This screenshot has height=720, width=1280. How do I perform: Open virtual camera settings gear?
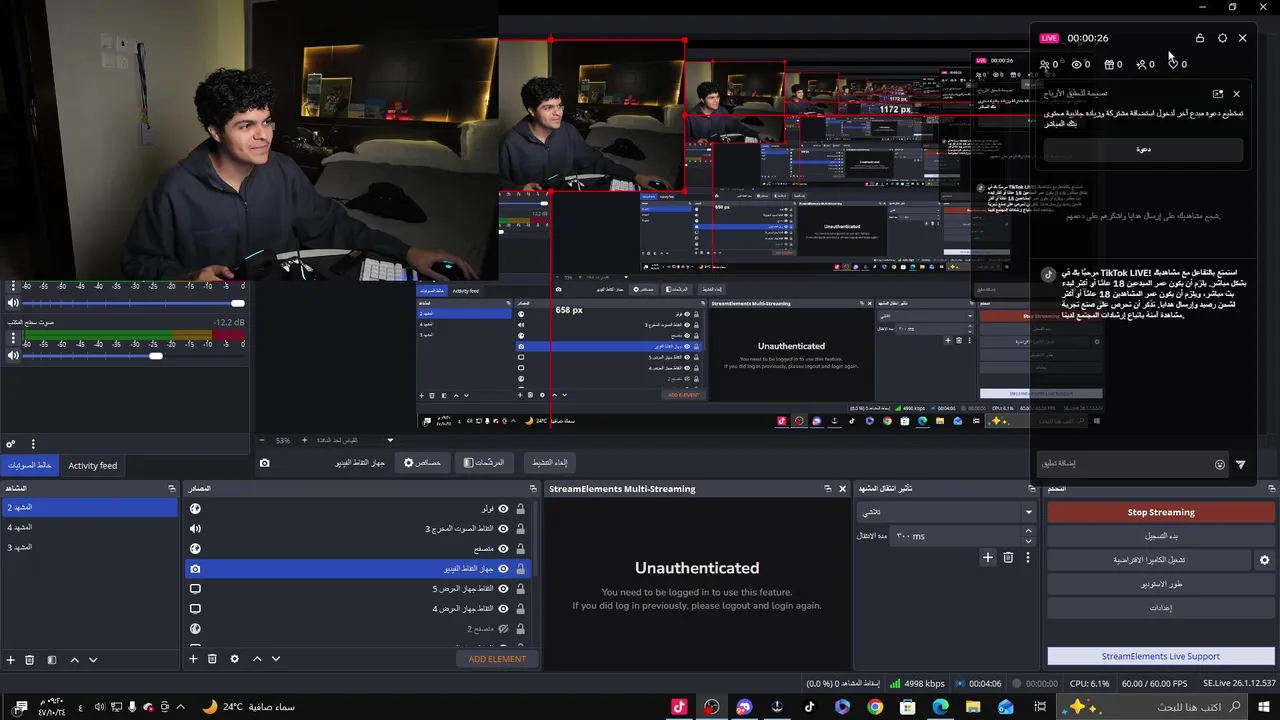pyautogui.click(x=1264, y=560)
